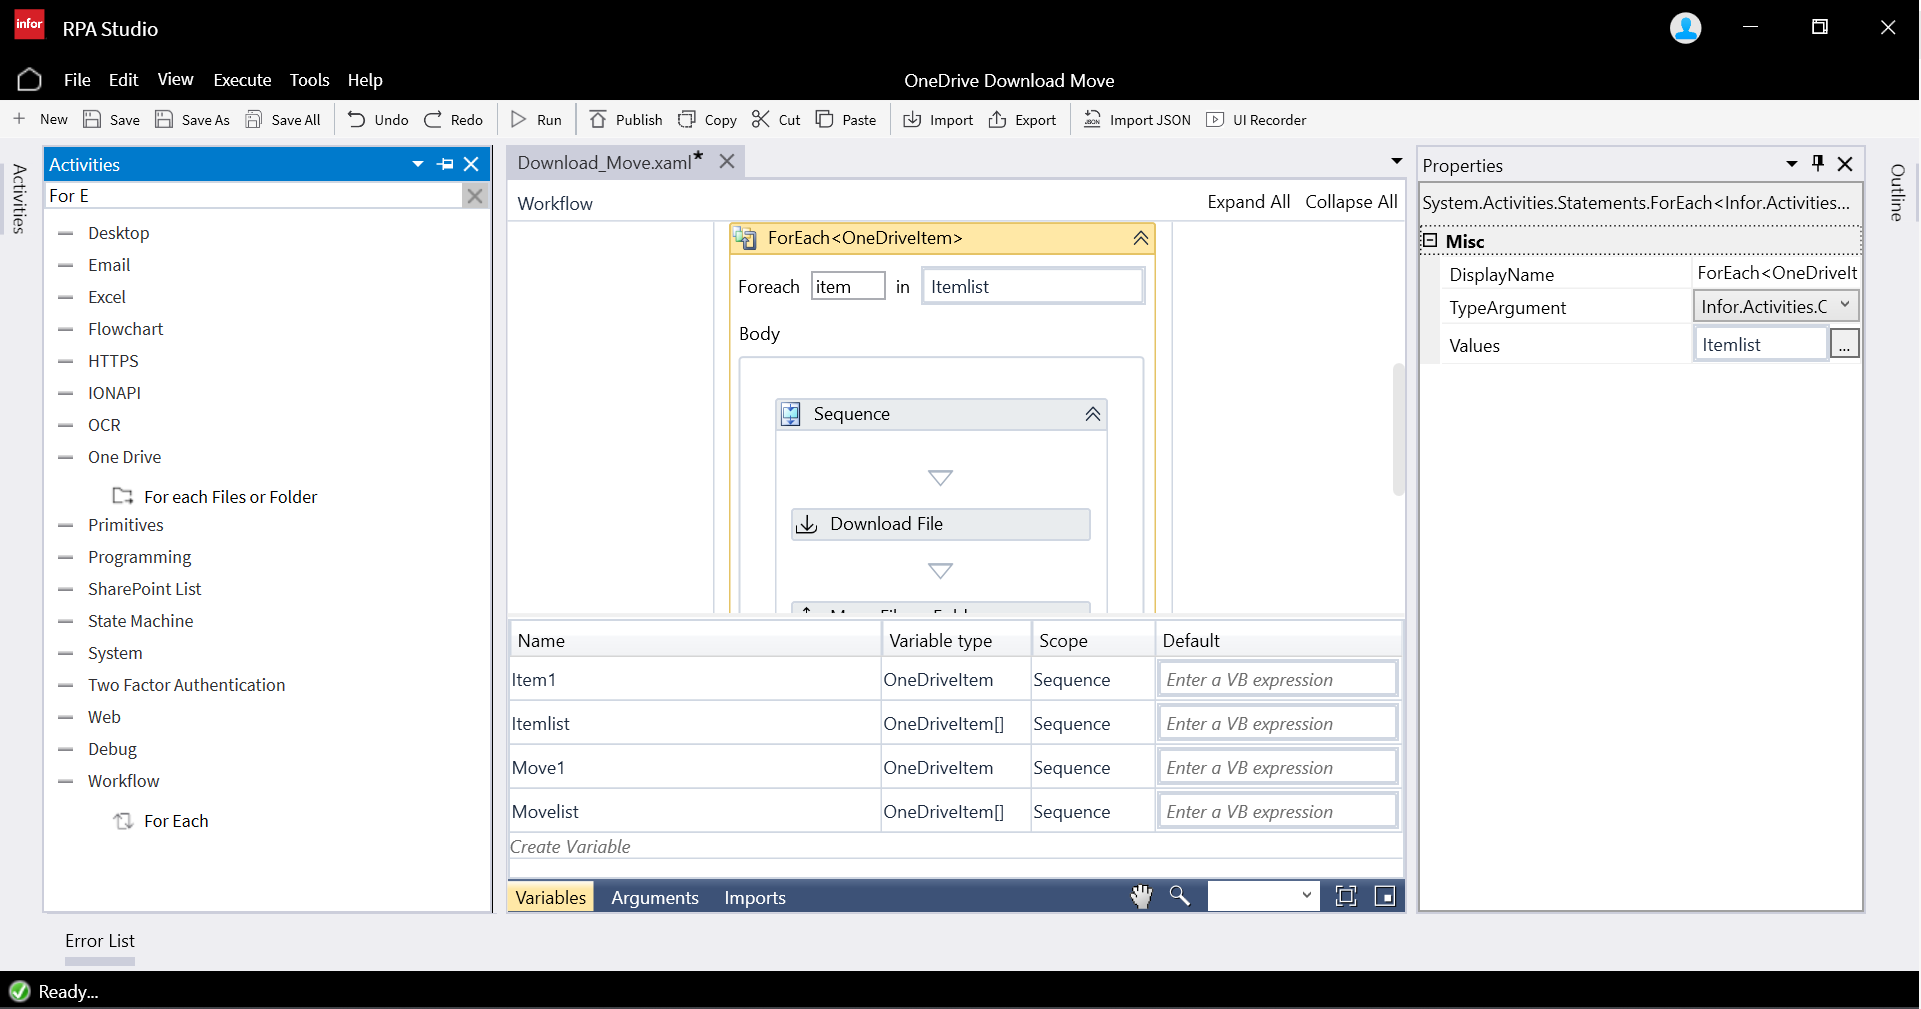Screen dimensions: 1921x1009
Task: Open the Values expression editor ellipsis button
Action: 1844,345
